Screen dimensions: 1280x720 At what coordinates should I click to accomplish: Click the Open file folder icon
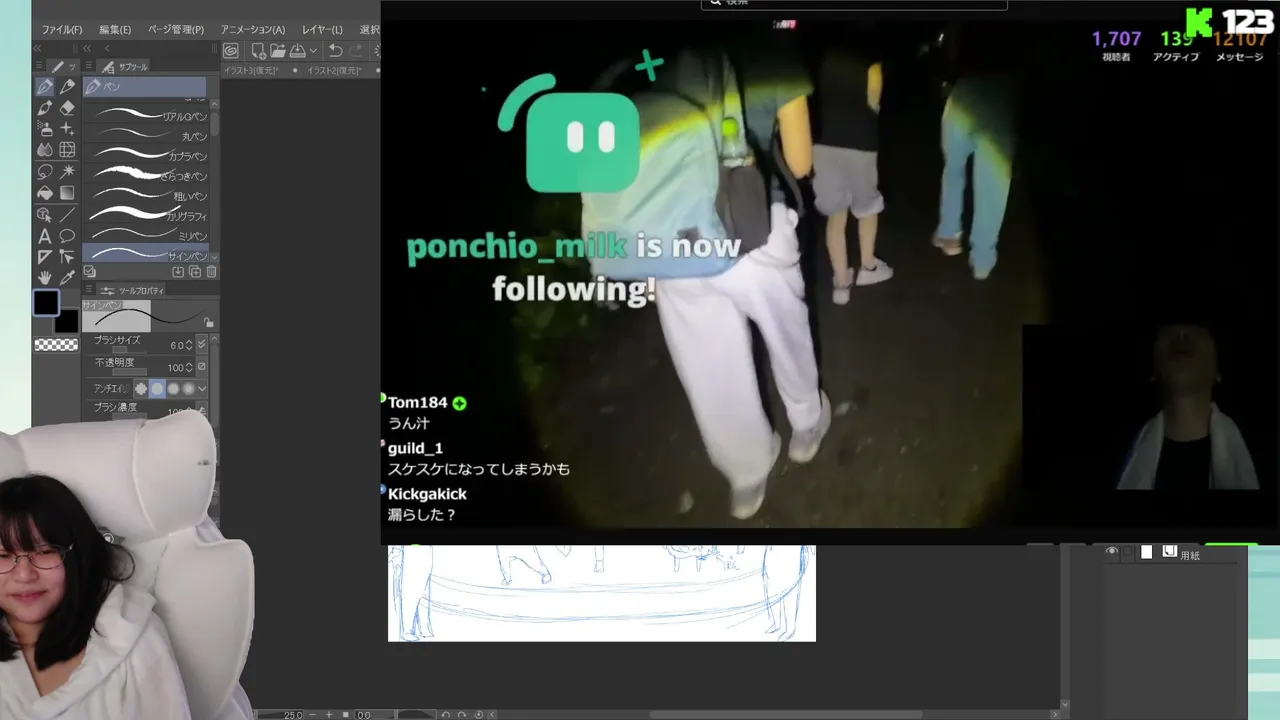click(278, 51)
